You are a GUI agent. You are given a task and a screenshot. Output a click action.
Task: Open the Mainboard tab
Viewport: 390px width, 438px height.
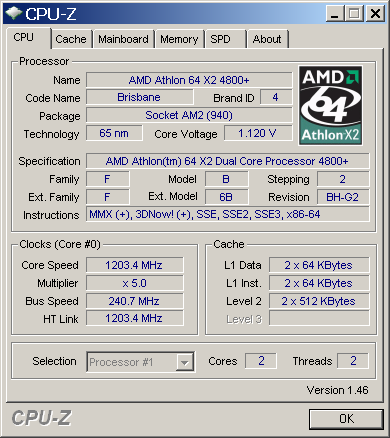(123, 39)
